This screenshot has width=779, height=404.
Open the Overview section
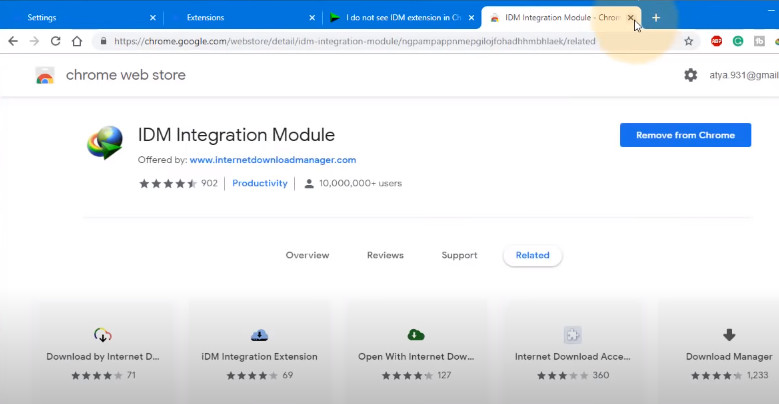(308, 255)
